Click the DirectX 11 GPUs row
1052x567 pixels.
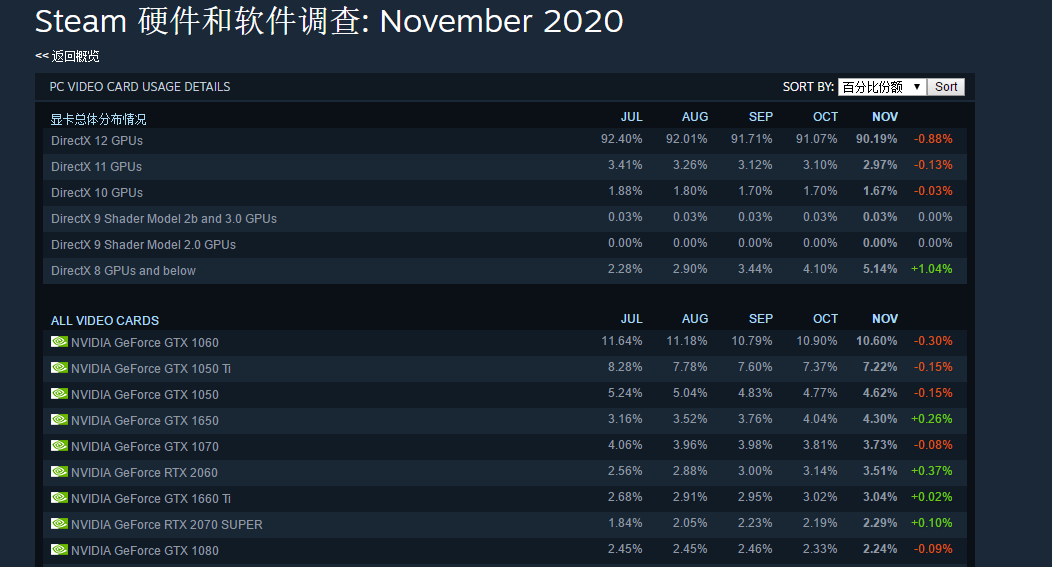505,166
